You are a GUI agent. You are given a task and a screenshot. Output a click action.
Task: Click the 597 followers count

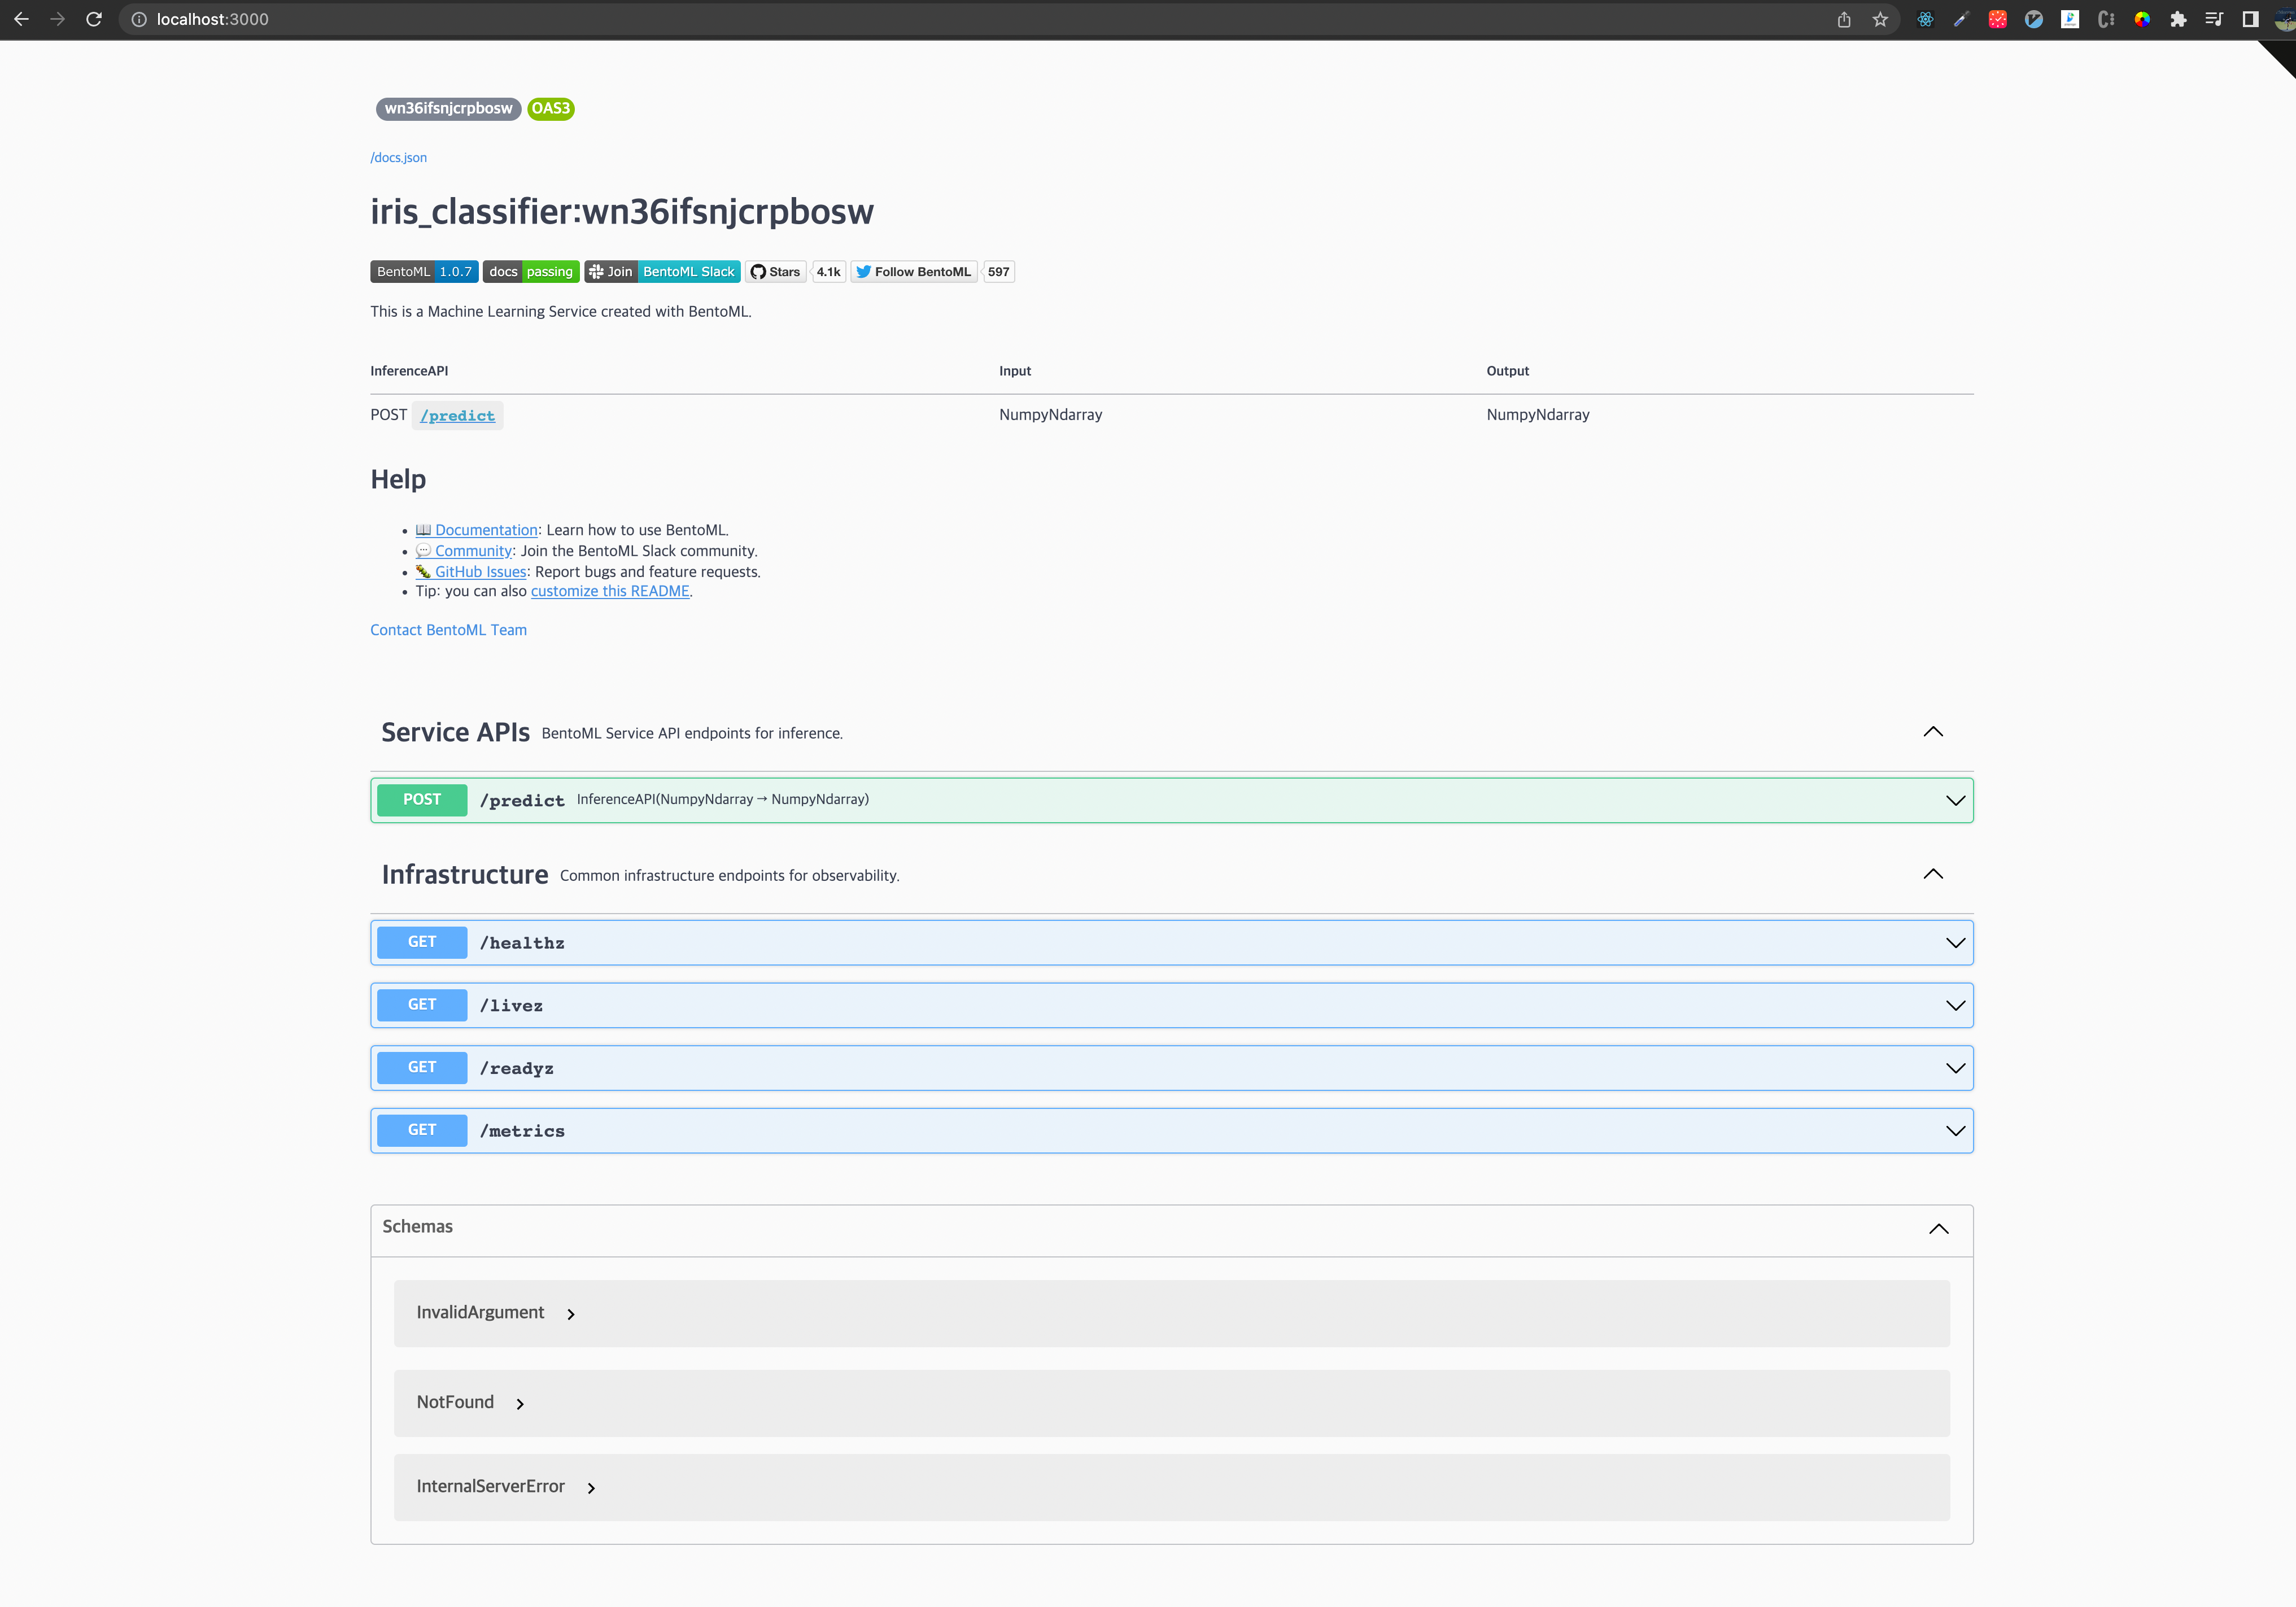[998, 272]
